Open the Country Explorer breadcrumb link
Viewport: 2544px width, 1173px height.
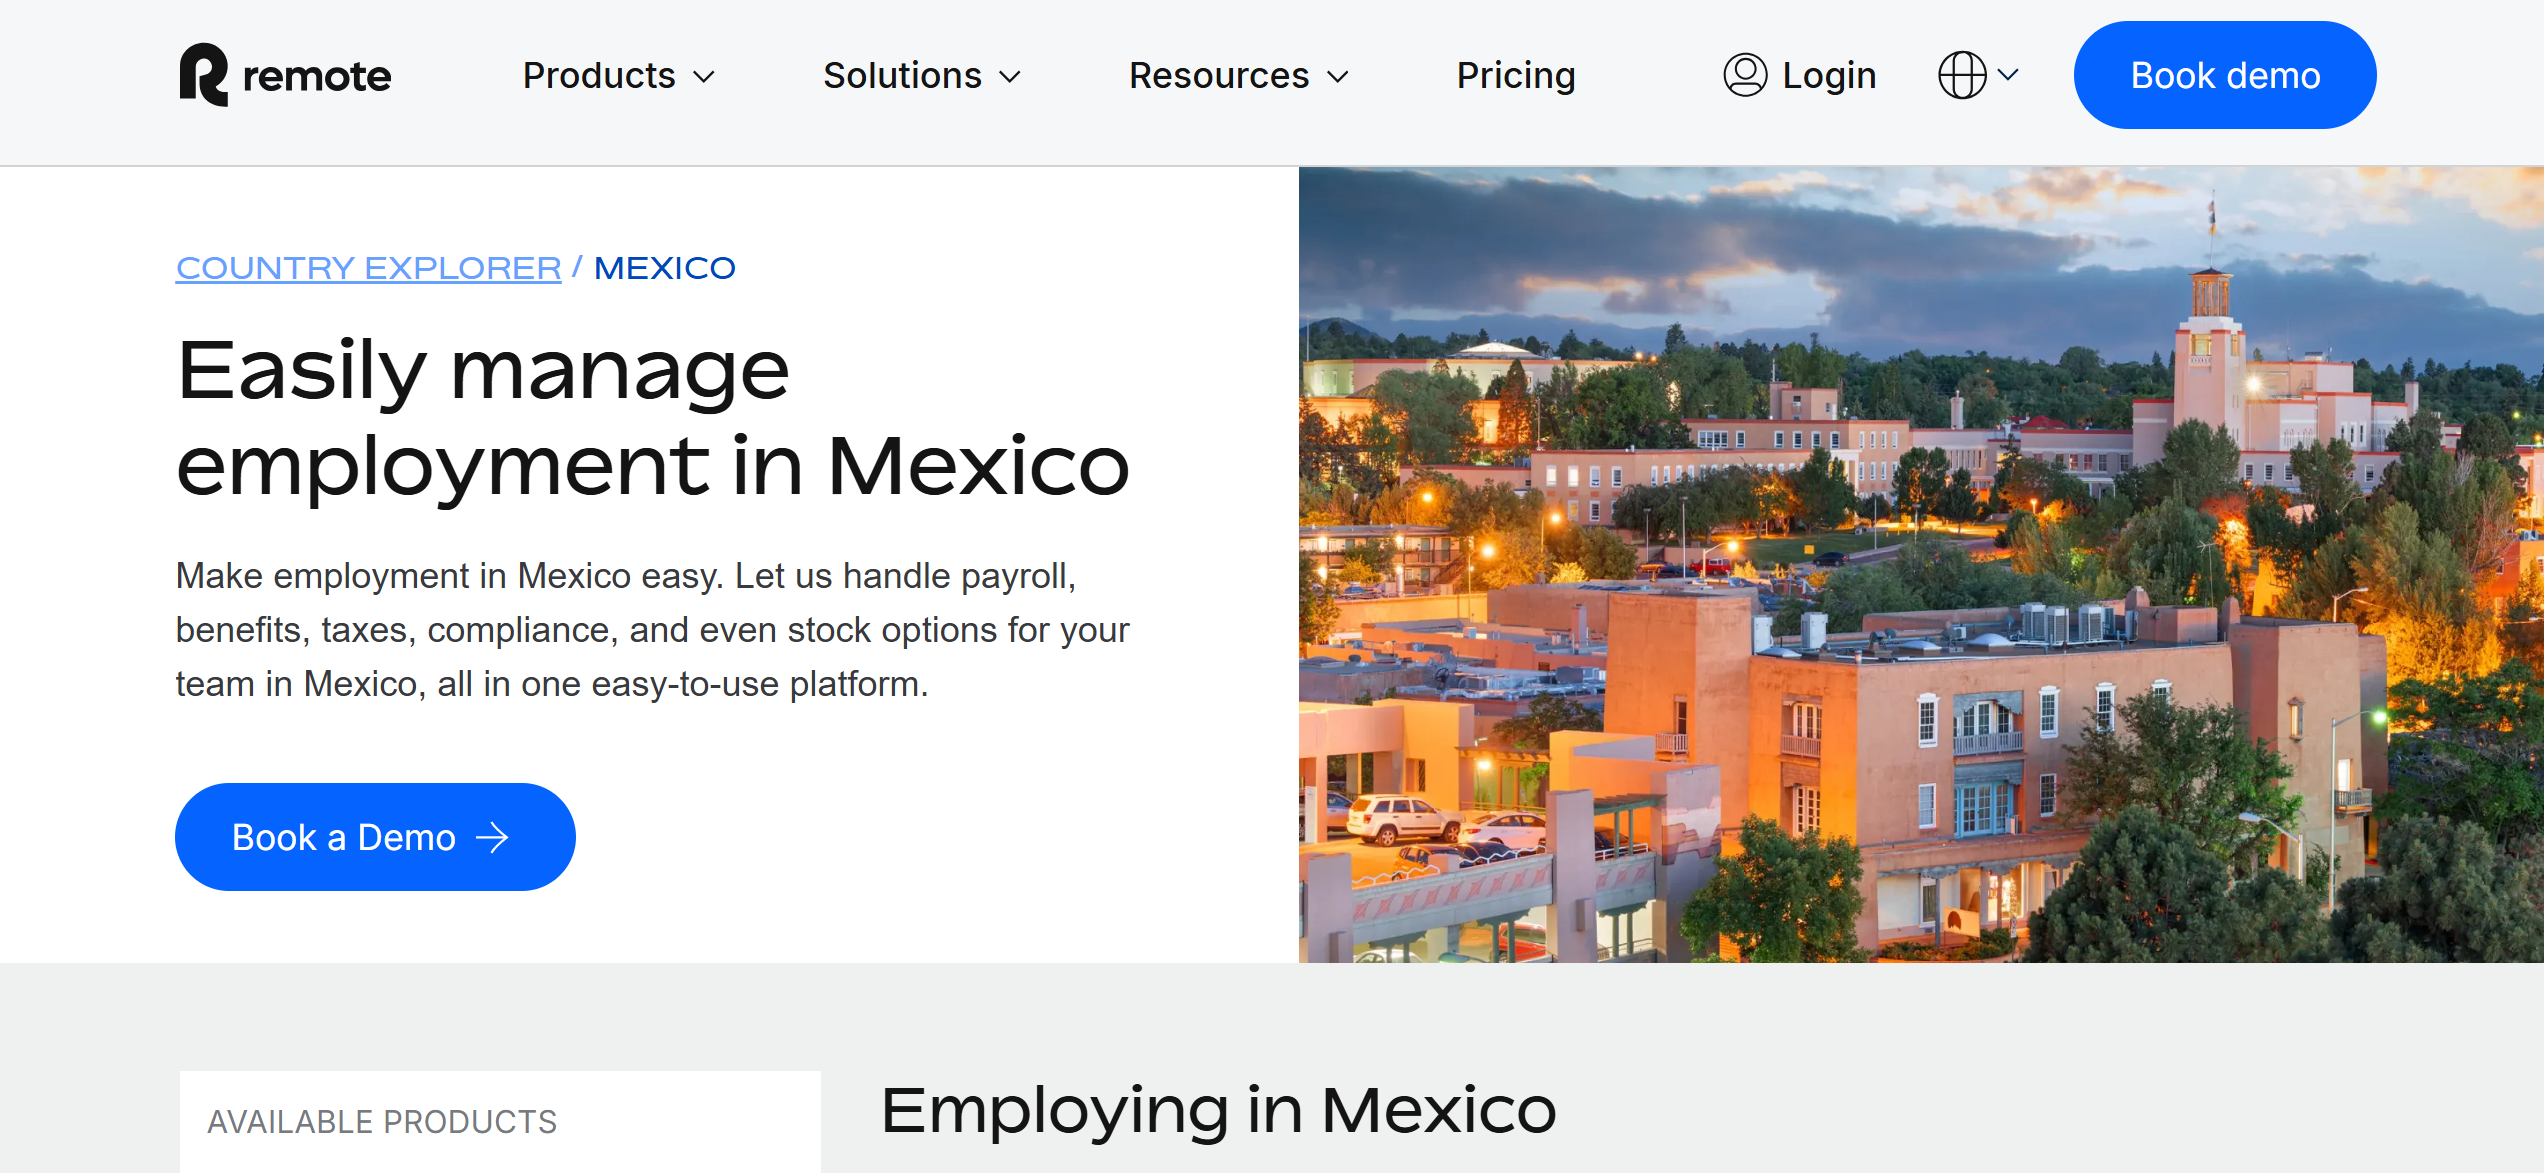point(369,268)
